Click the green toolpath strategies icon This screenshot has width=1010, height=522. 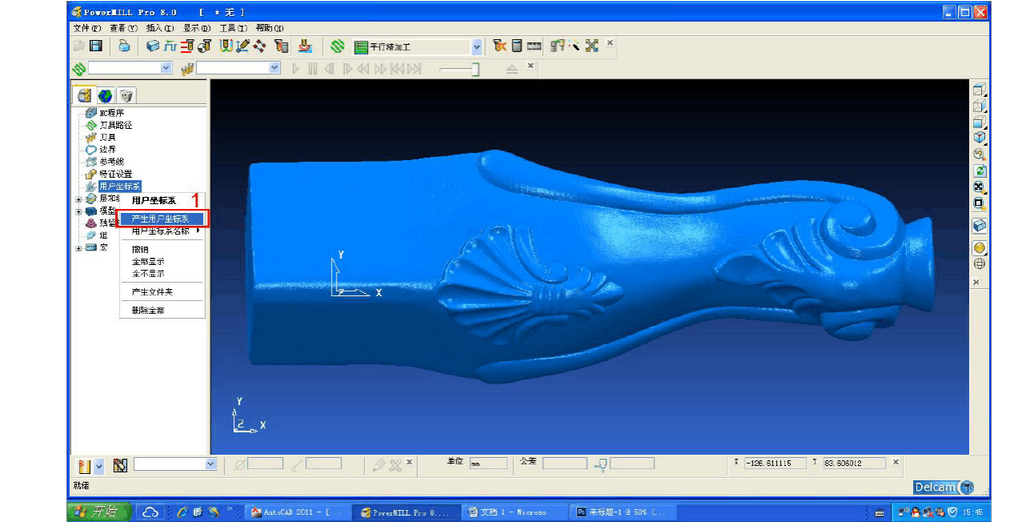[x=338, y=46]
